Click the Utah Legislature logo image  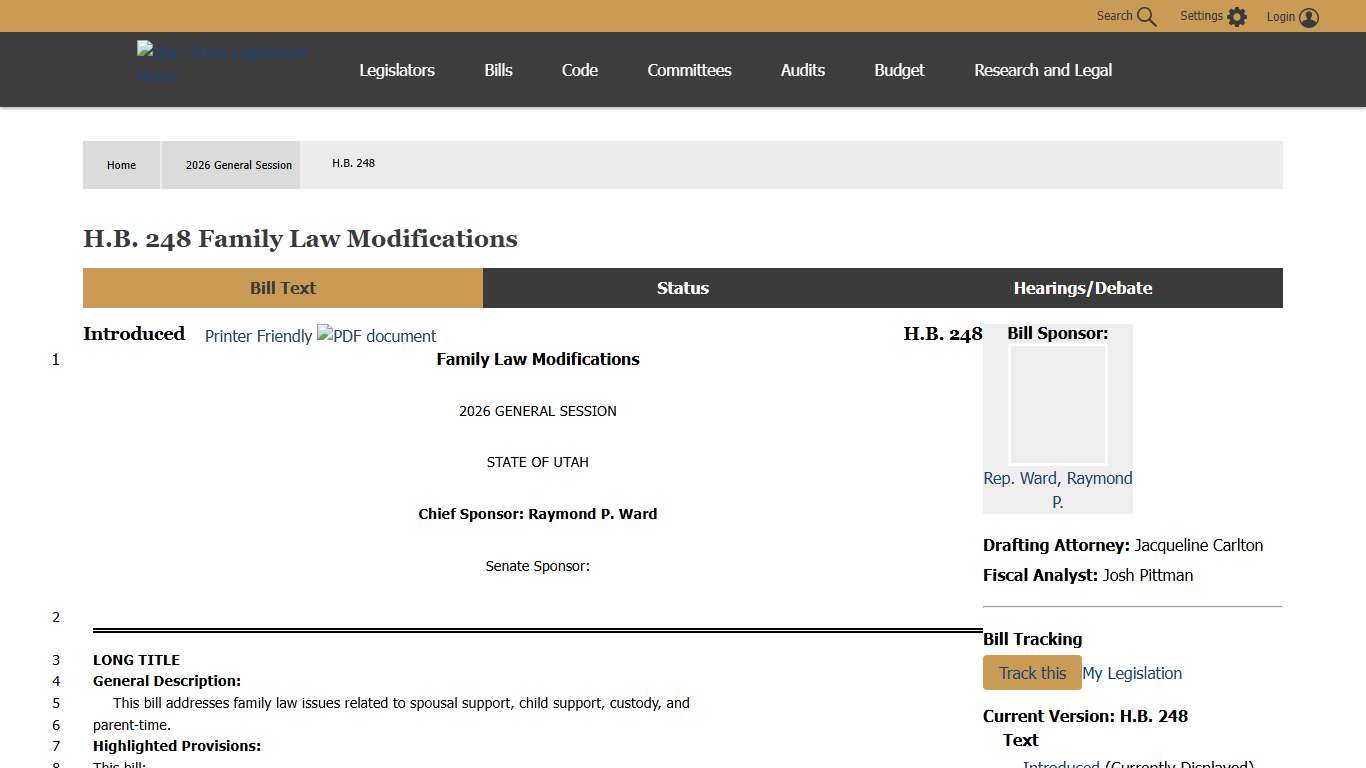tap(223, 62)
